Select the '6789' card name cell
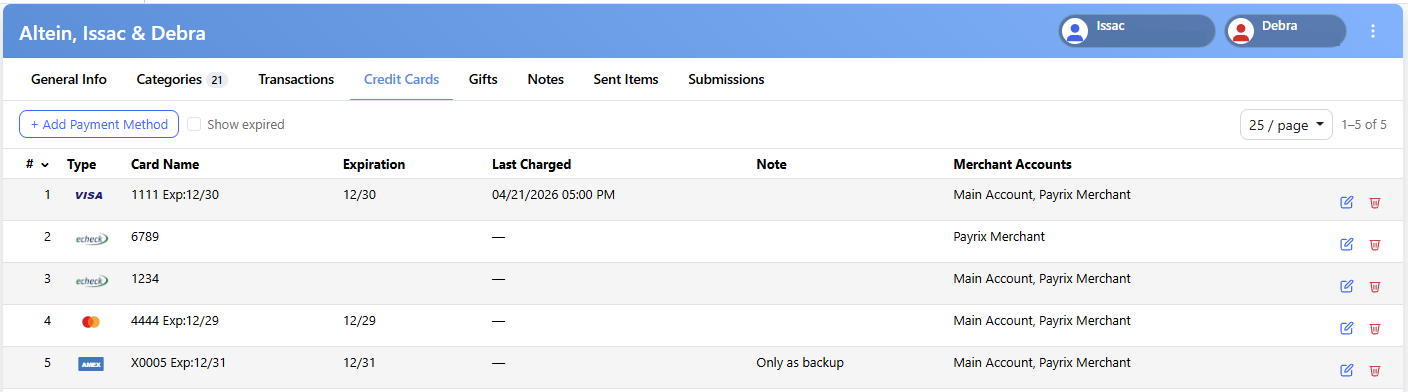The height and width of the screenshot is (392, 1408). tap(145, 237)
